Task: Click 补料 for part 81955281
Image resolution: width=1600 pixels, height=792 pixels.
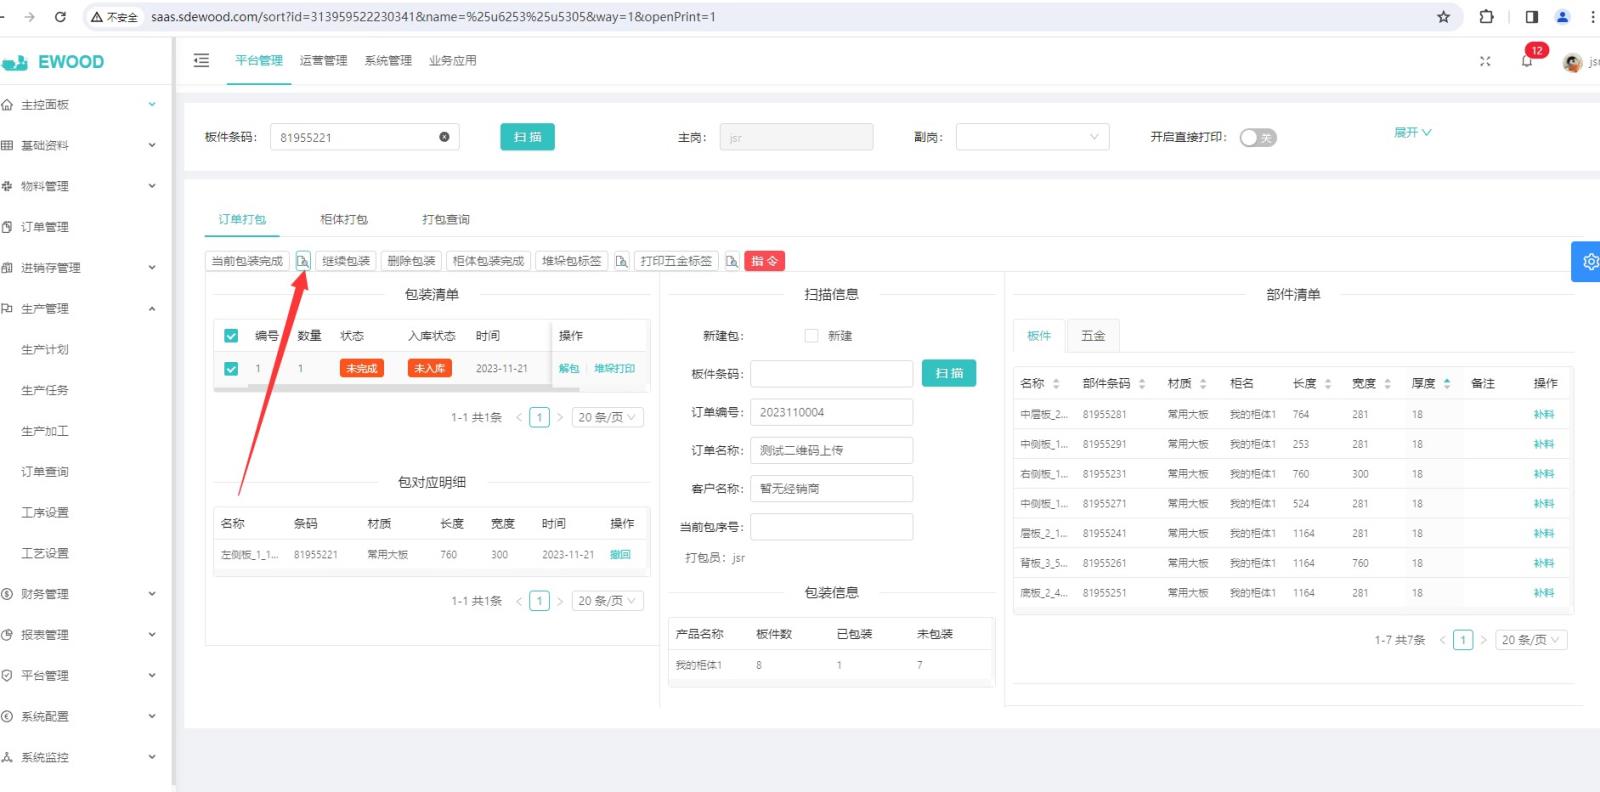Action: click(x=1544, y=415)
